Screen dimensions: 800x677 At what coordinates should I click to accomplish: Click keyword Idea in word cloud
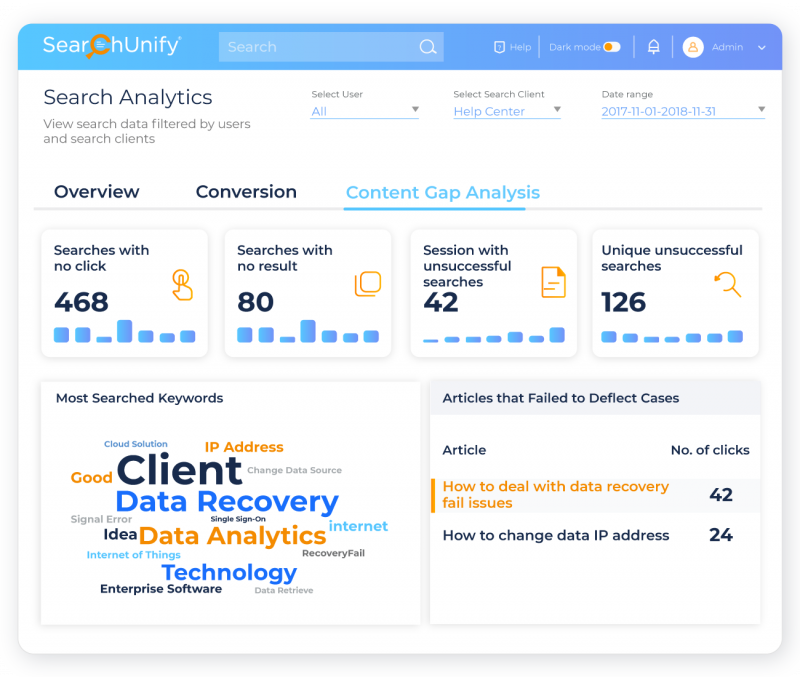point(120,535)
